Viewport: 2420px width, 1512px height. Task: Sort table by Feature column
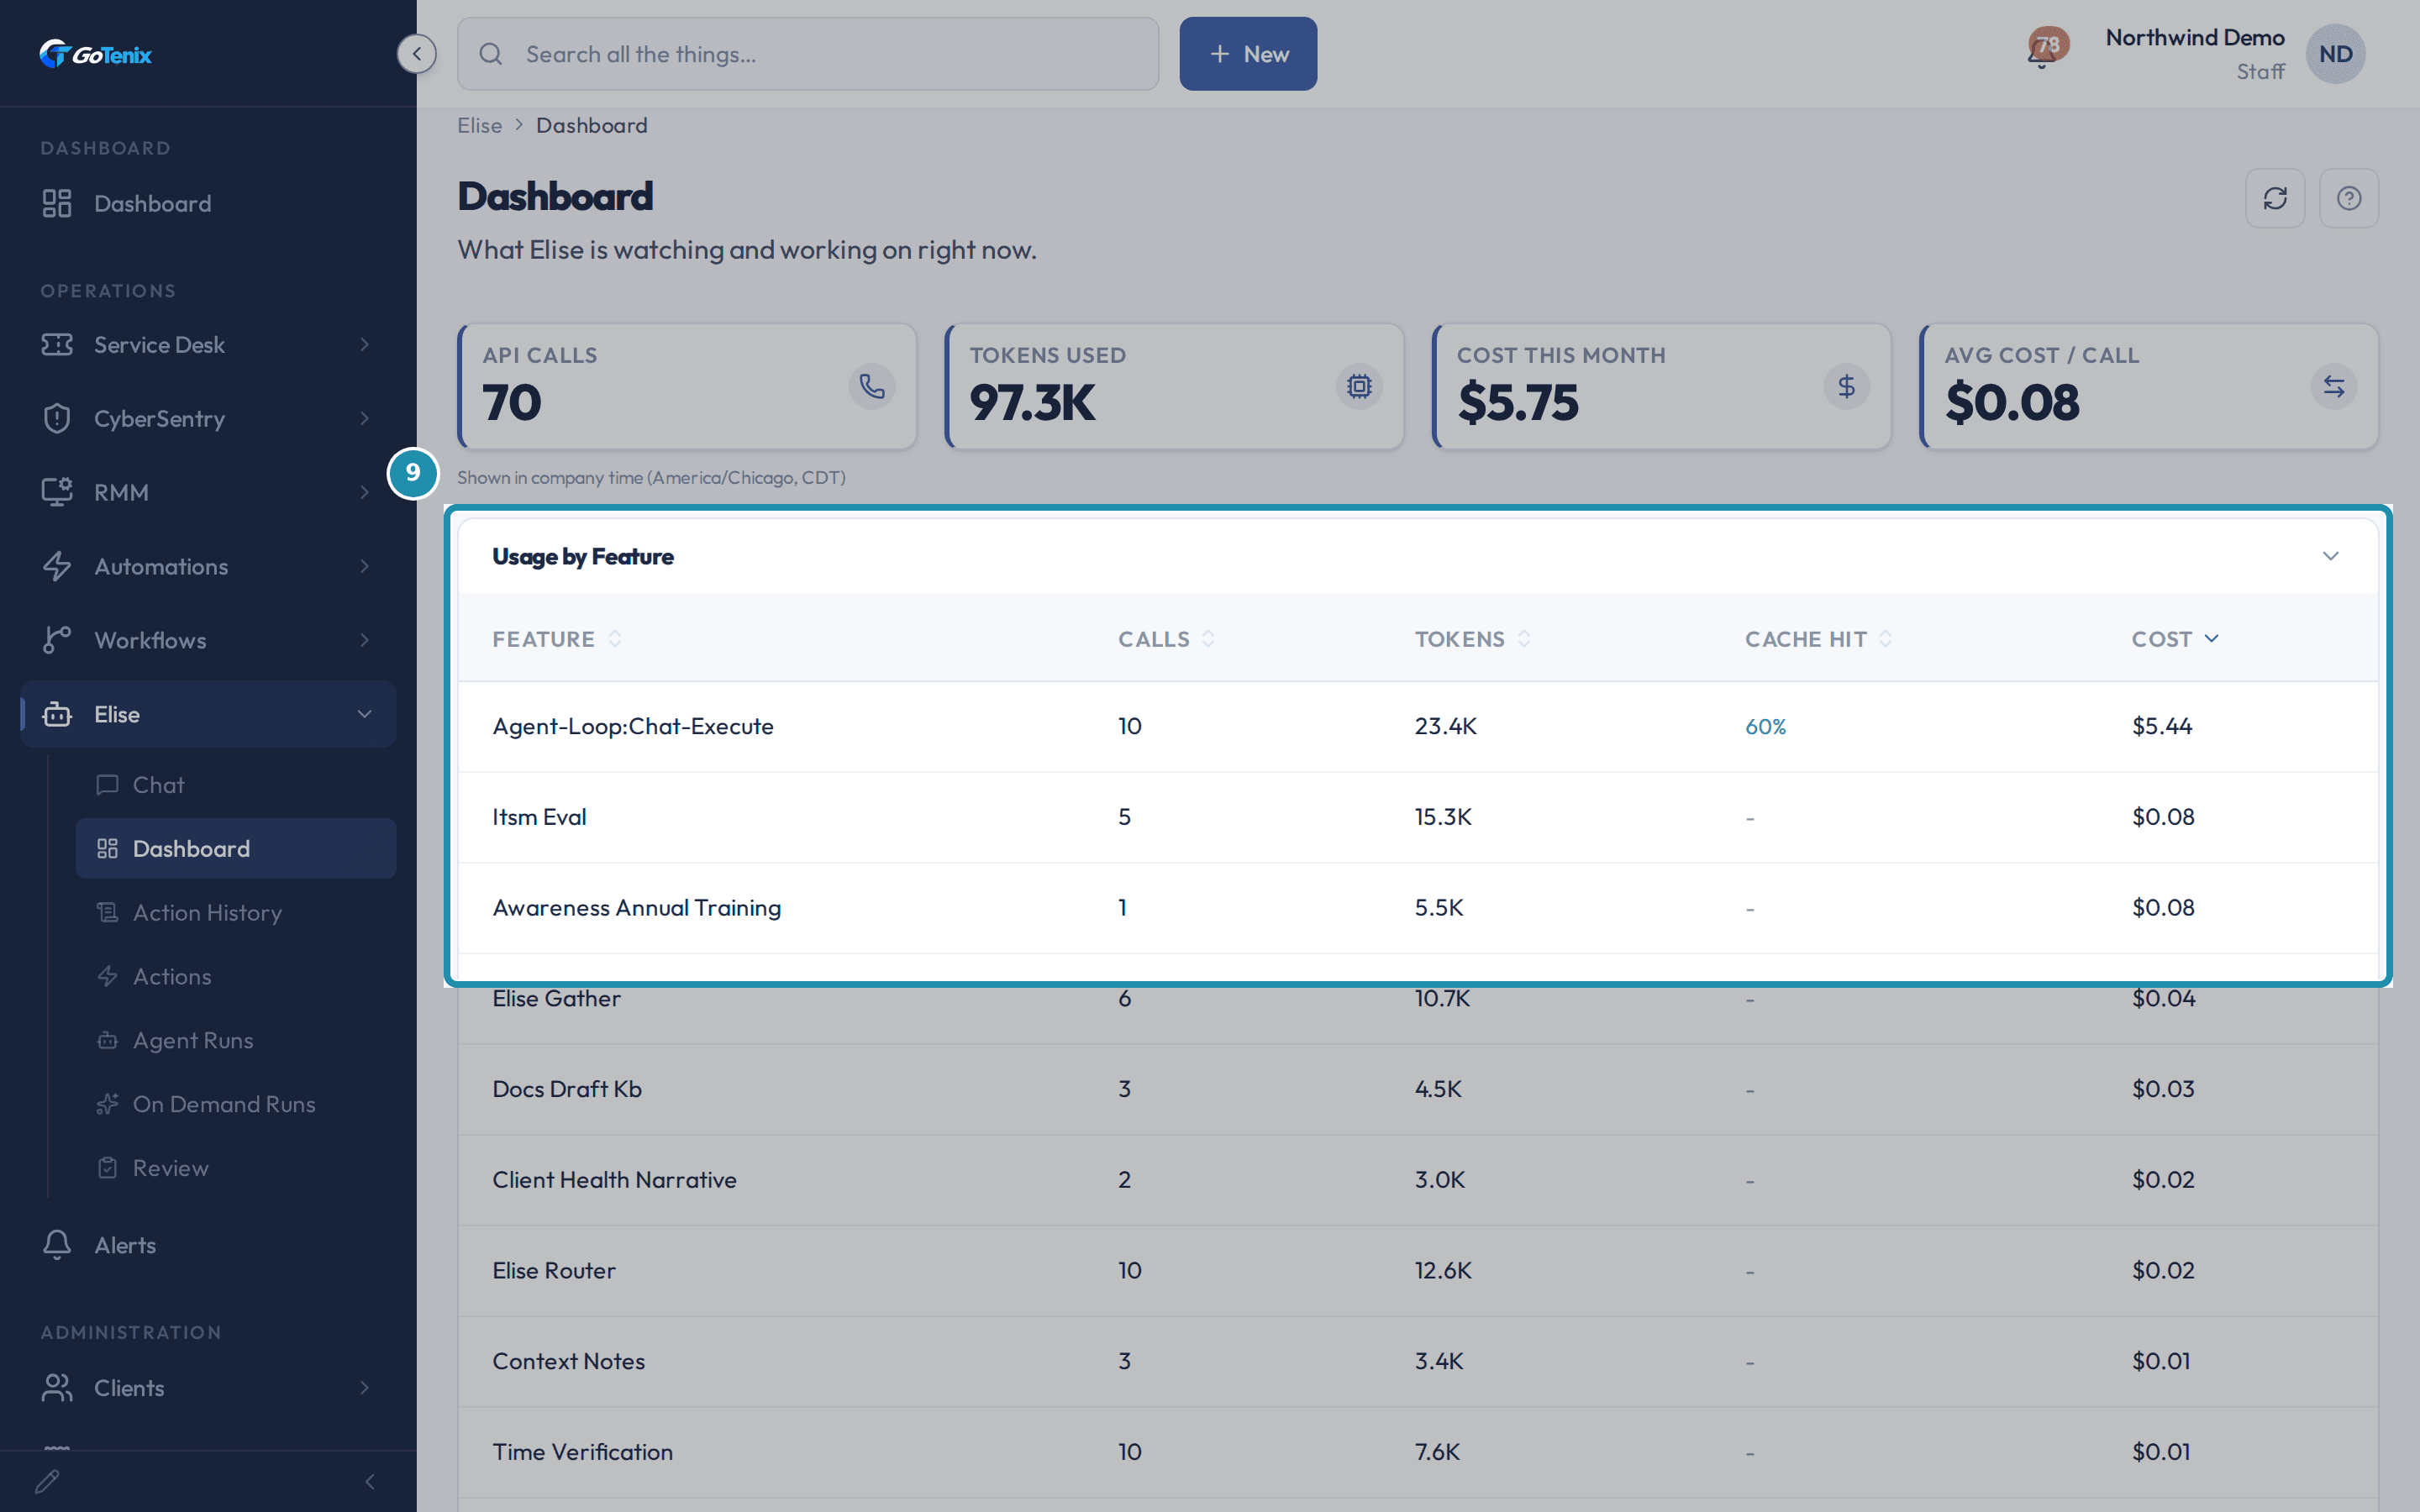pyautogui.click(x=557, y=639)
